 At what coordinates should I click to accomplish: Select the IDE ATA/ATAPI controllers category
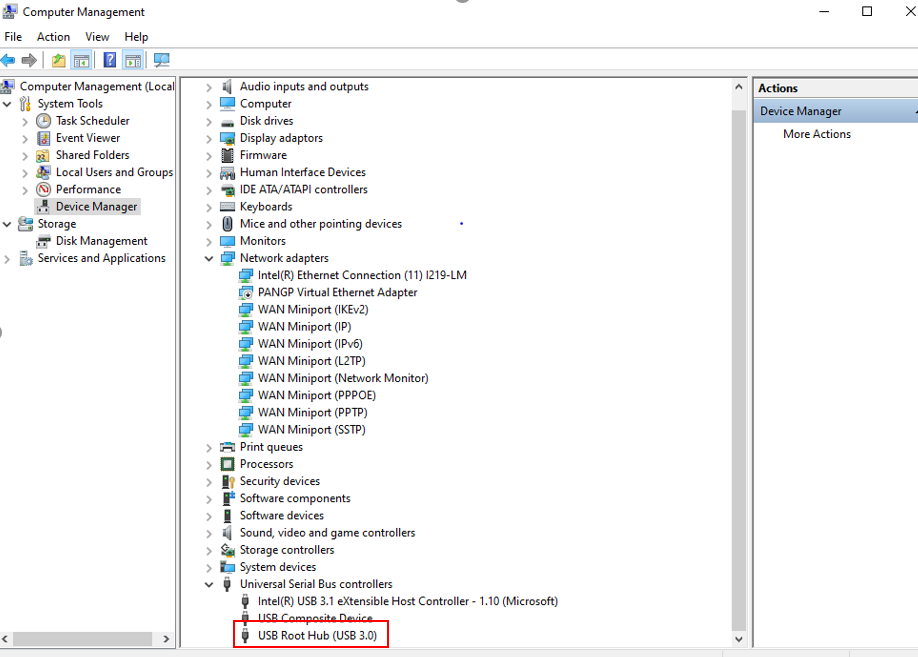pos(303,190)
